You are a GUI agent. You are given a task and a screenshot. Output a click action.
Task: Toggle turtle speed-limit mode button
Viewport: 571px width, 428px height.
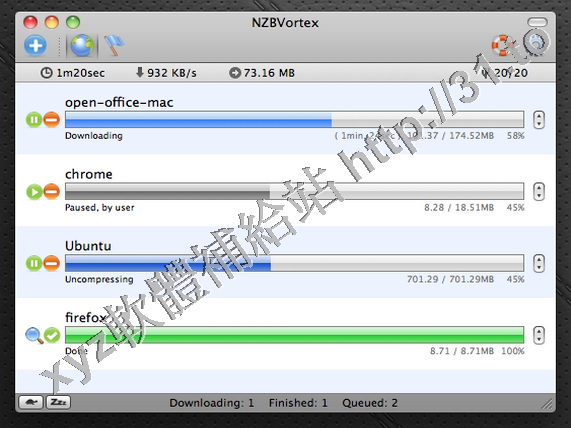pos(31,402)
